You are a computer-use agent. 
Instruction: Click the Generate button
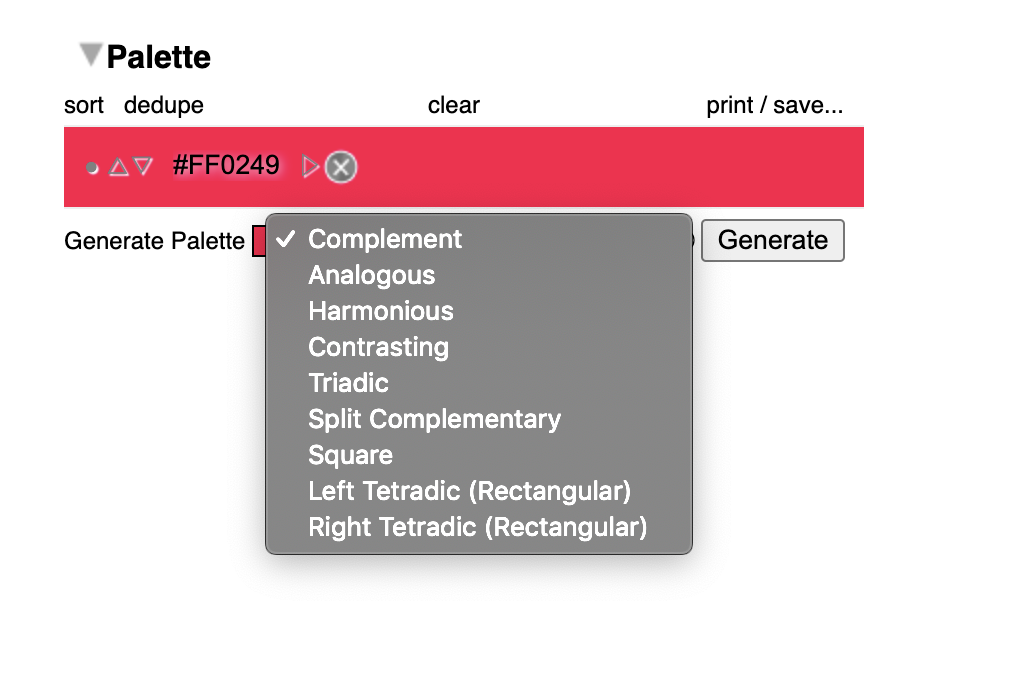tap(773, 240)
